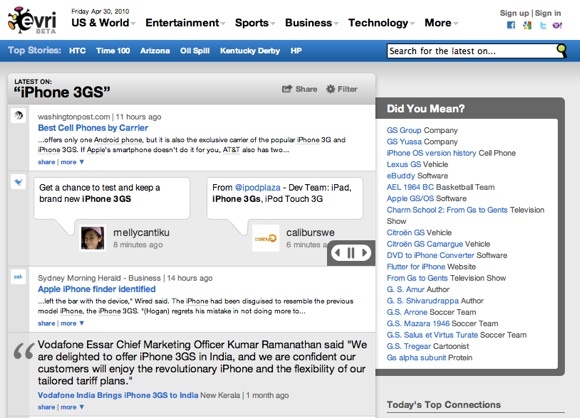
Task: Open 'Apple iPhone finder identified' article
Action: pos(97,289)
